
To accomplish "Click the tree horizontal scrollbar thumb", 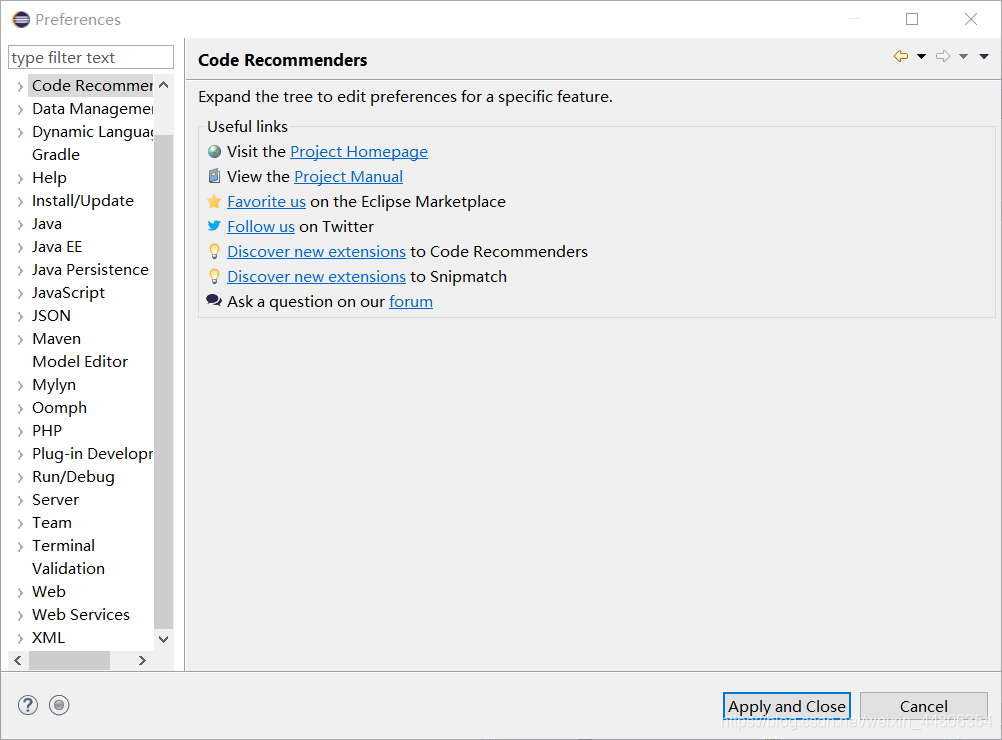I will [x=69, y=660].
